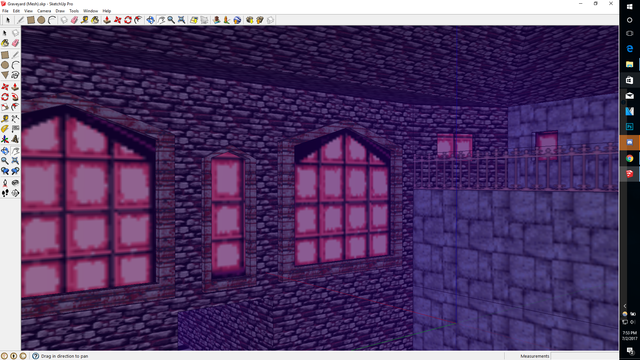Click the Instructor help icon in status bar
Viewport: 640px width, 360px height.
[36, 356]
